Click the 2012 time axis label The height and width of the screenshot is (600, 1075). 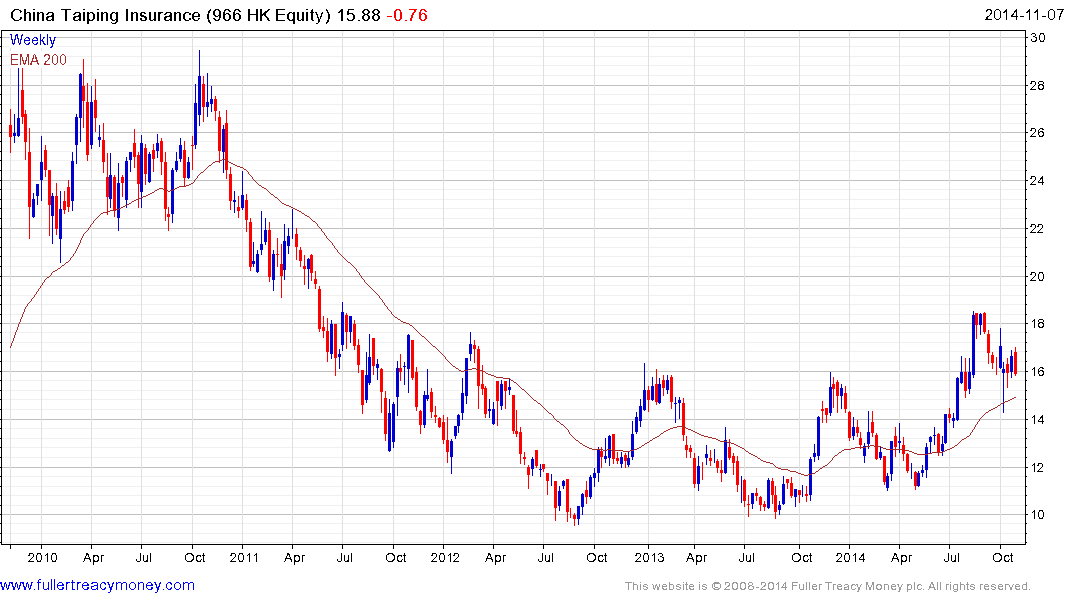(x=445, y=557)
